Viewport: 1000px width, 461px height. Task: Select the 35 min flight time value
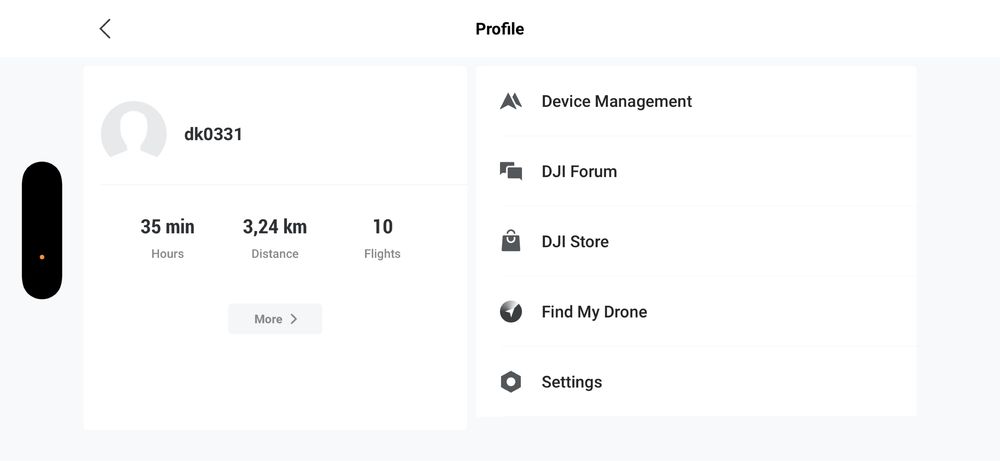point(168,226)
